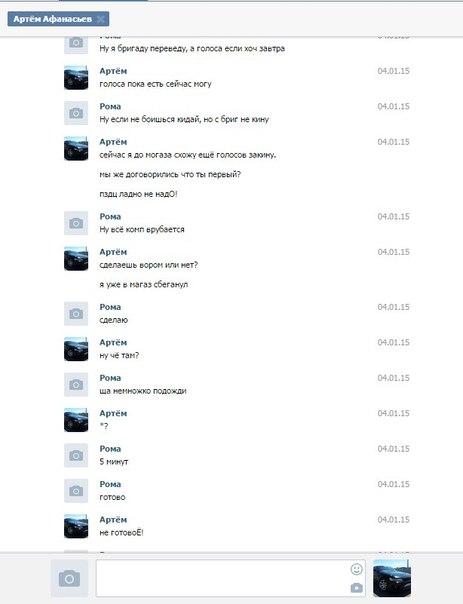Viewport: 463px width, 604px height.
Task: Open Артём's avatar beside "голоса пока есть" message
Action: coord(76,77)
